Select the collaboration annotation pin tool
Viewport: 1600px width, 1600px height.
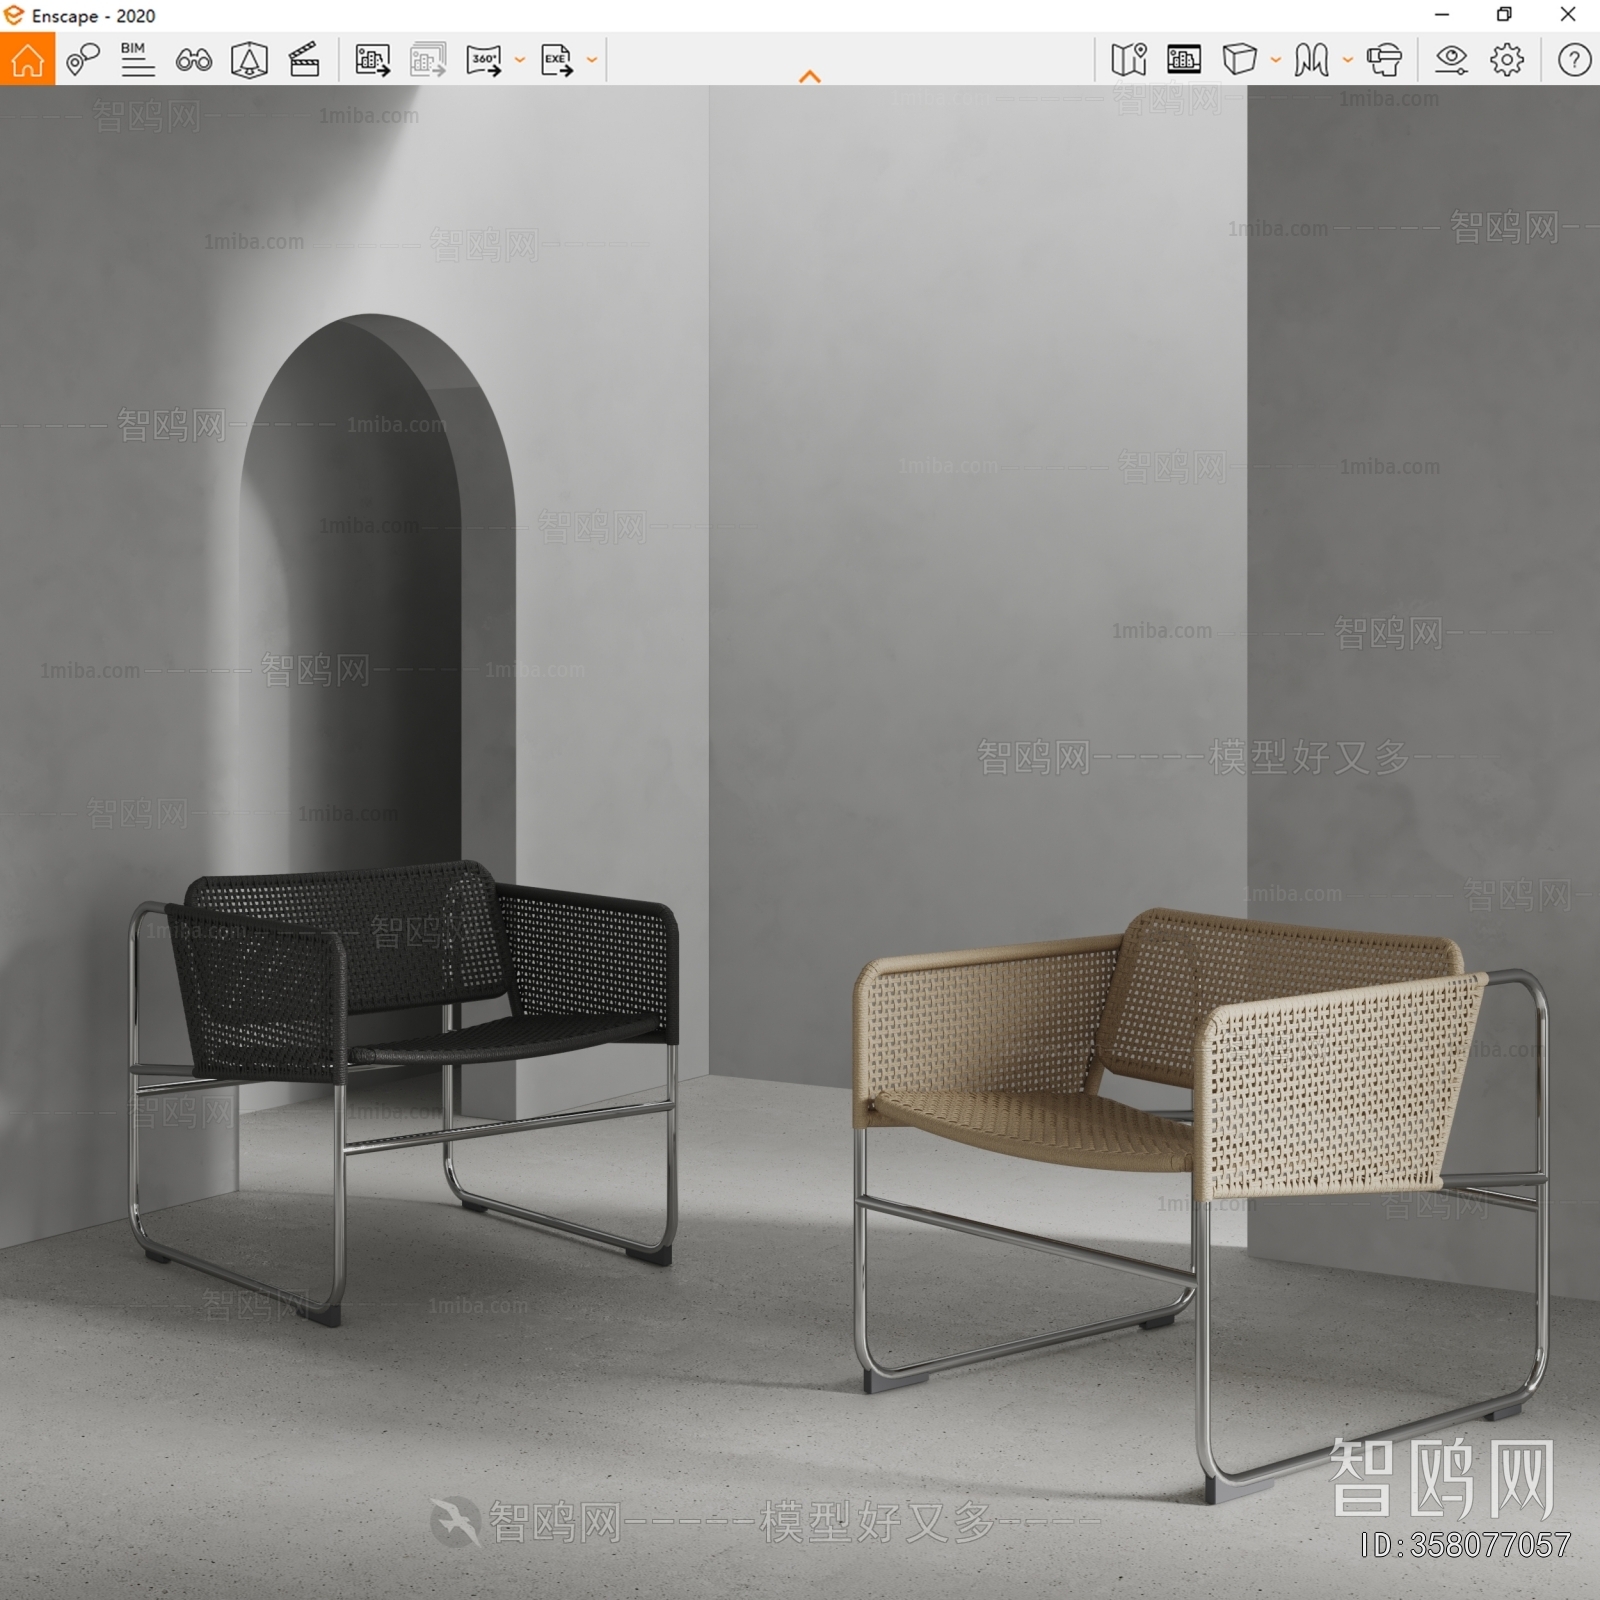click(x=82, y=60)
